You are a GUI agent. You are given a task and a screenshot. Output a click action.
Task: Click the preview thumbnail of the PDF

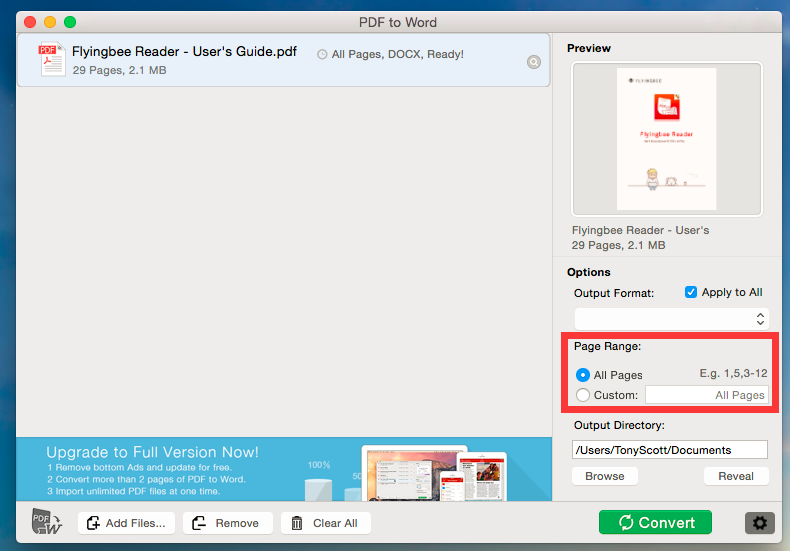[x=667, y=139]
